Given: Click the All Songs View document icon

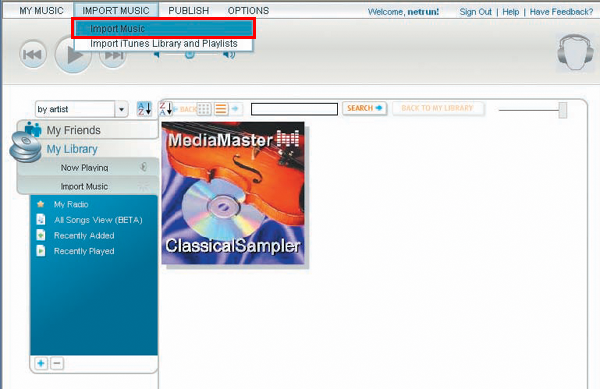Looking at the screenshot, I should tap(41, 220).
